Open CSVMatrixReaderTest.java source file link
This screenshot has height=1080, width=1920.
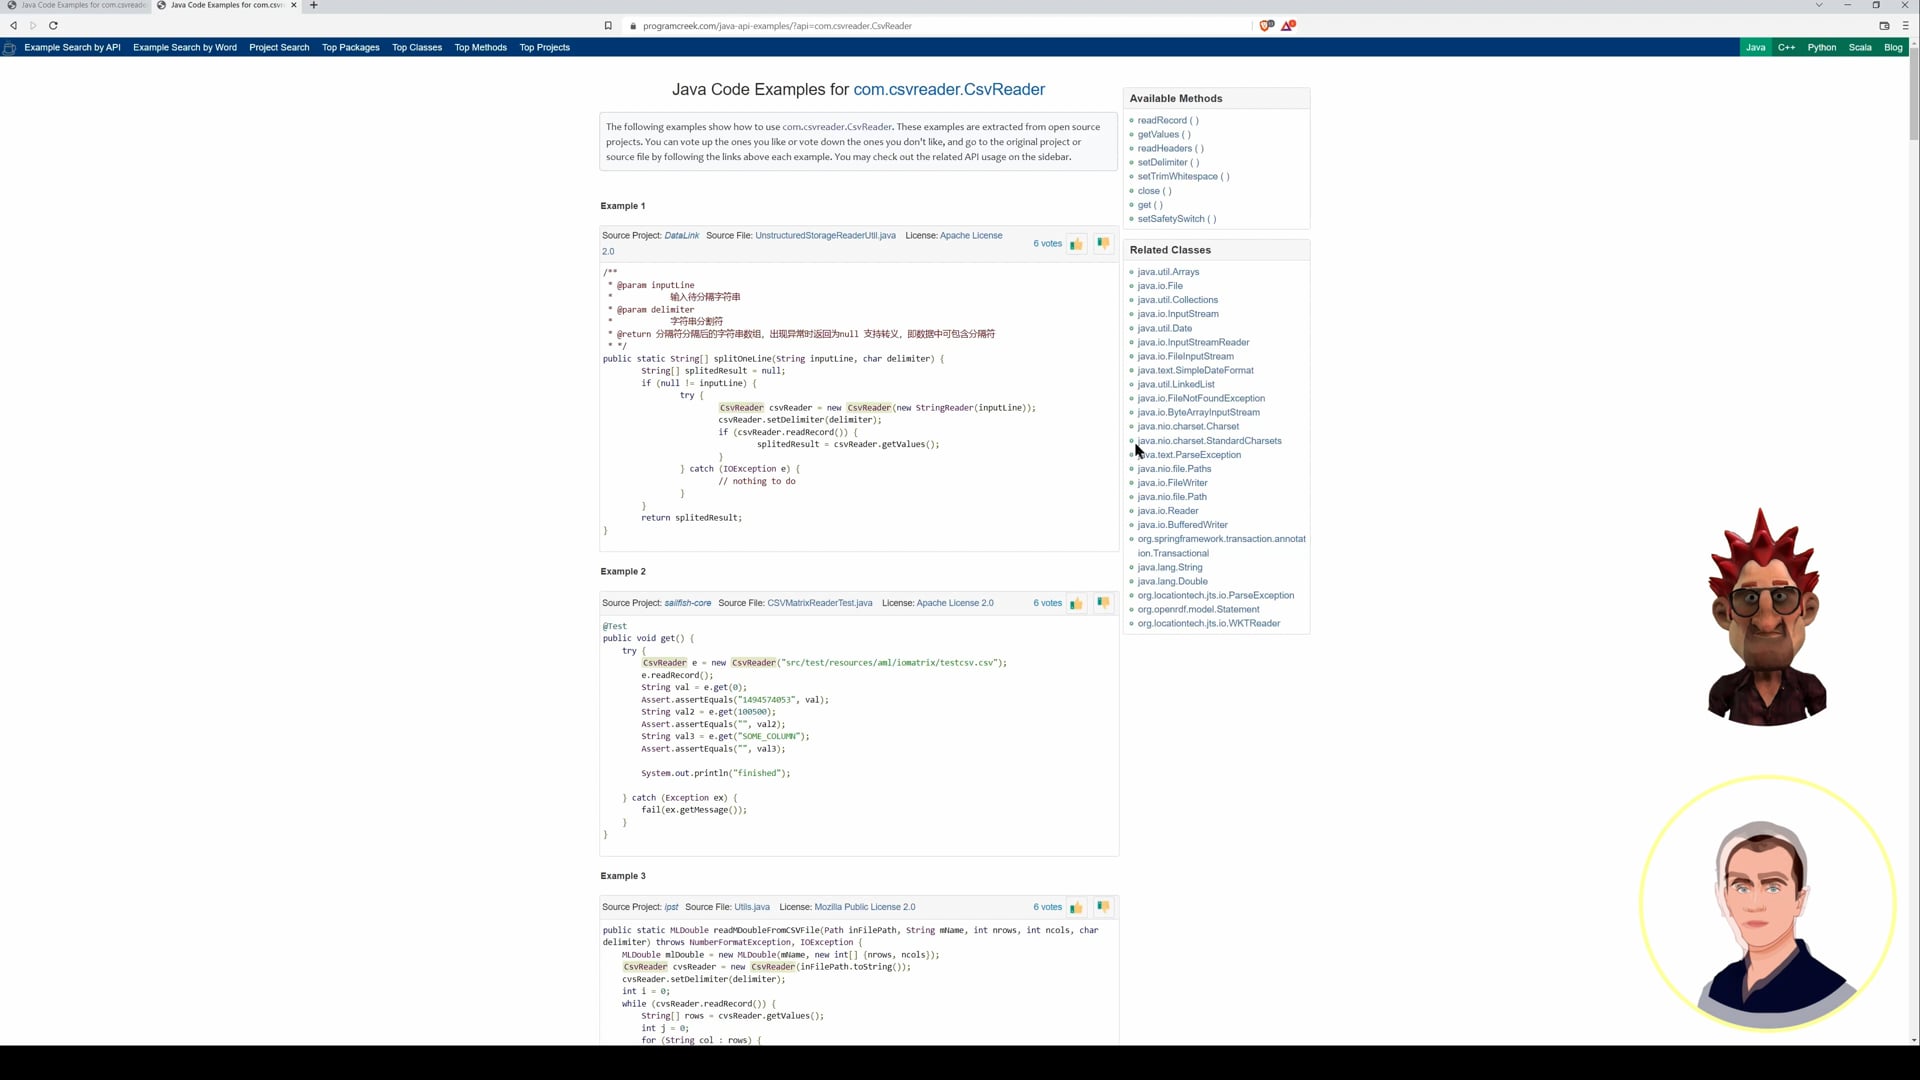[x=819, y=604]
